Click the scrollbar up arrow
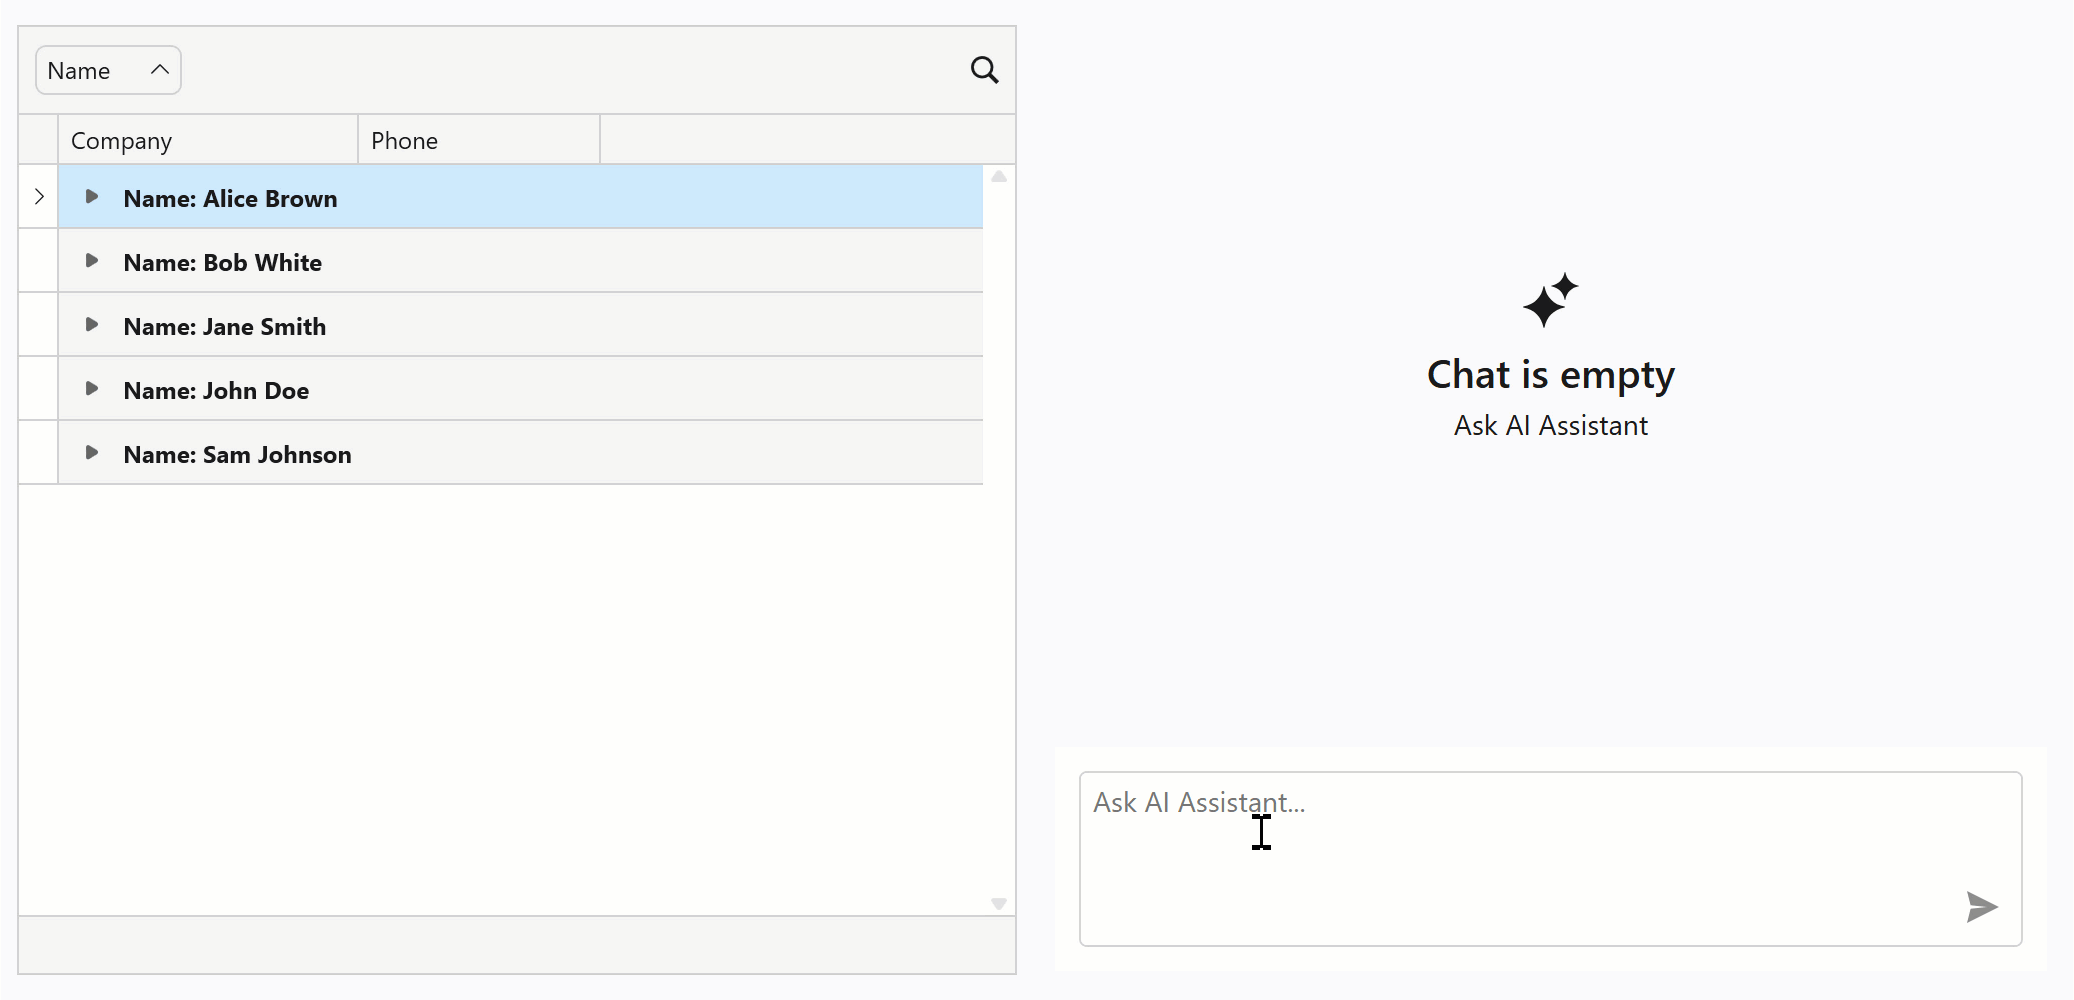This screenshot has height=1000, width=2074. [998, 176]
